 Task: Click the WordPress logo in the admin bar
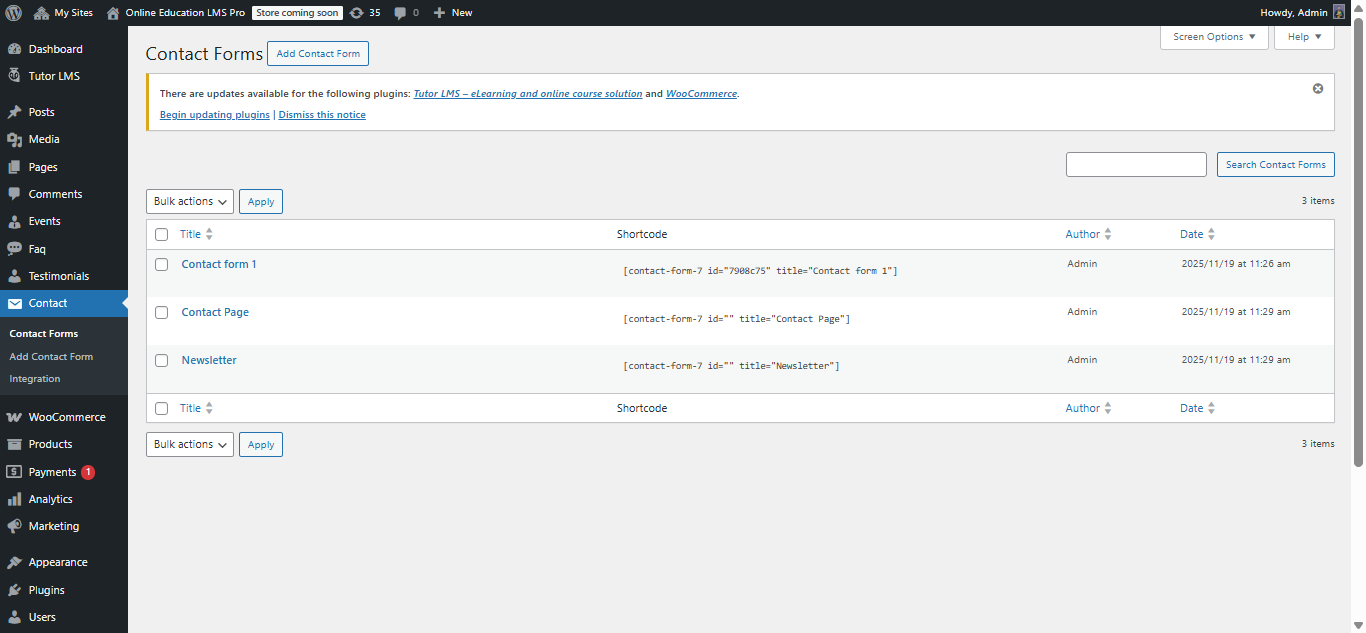[13, 12]
